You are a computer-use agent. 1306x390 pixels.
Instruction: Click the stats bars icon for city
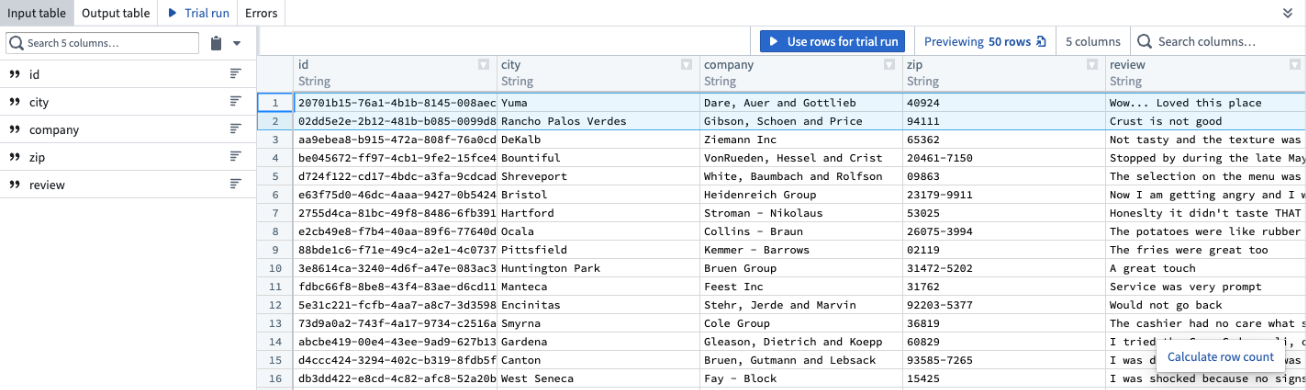click(x=236, y=102)
